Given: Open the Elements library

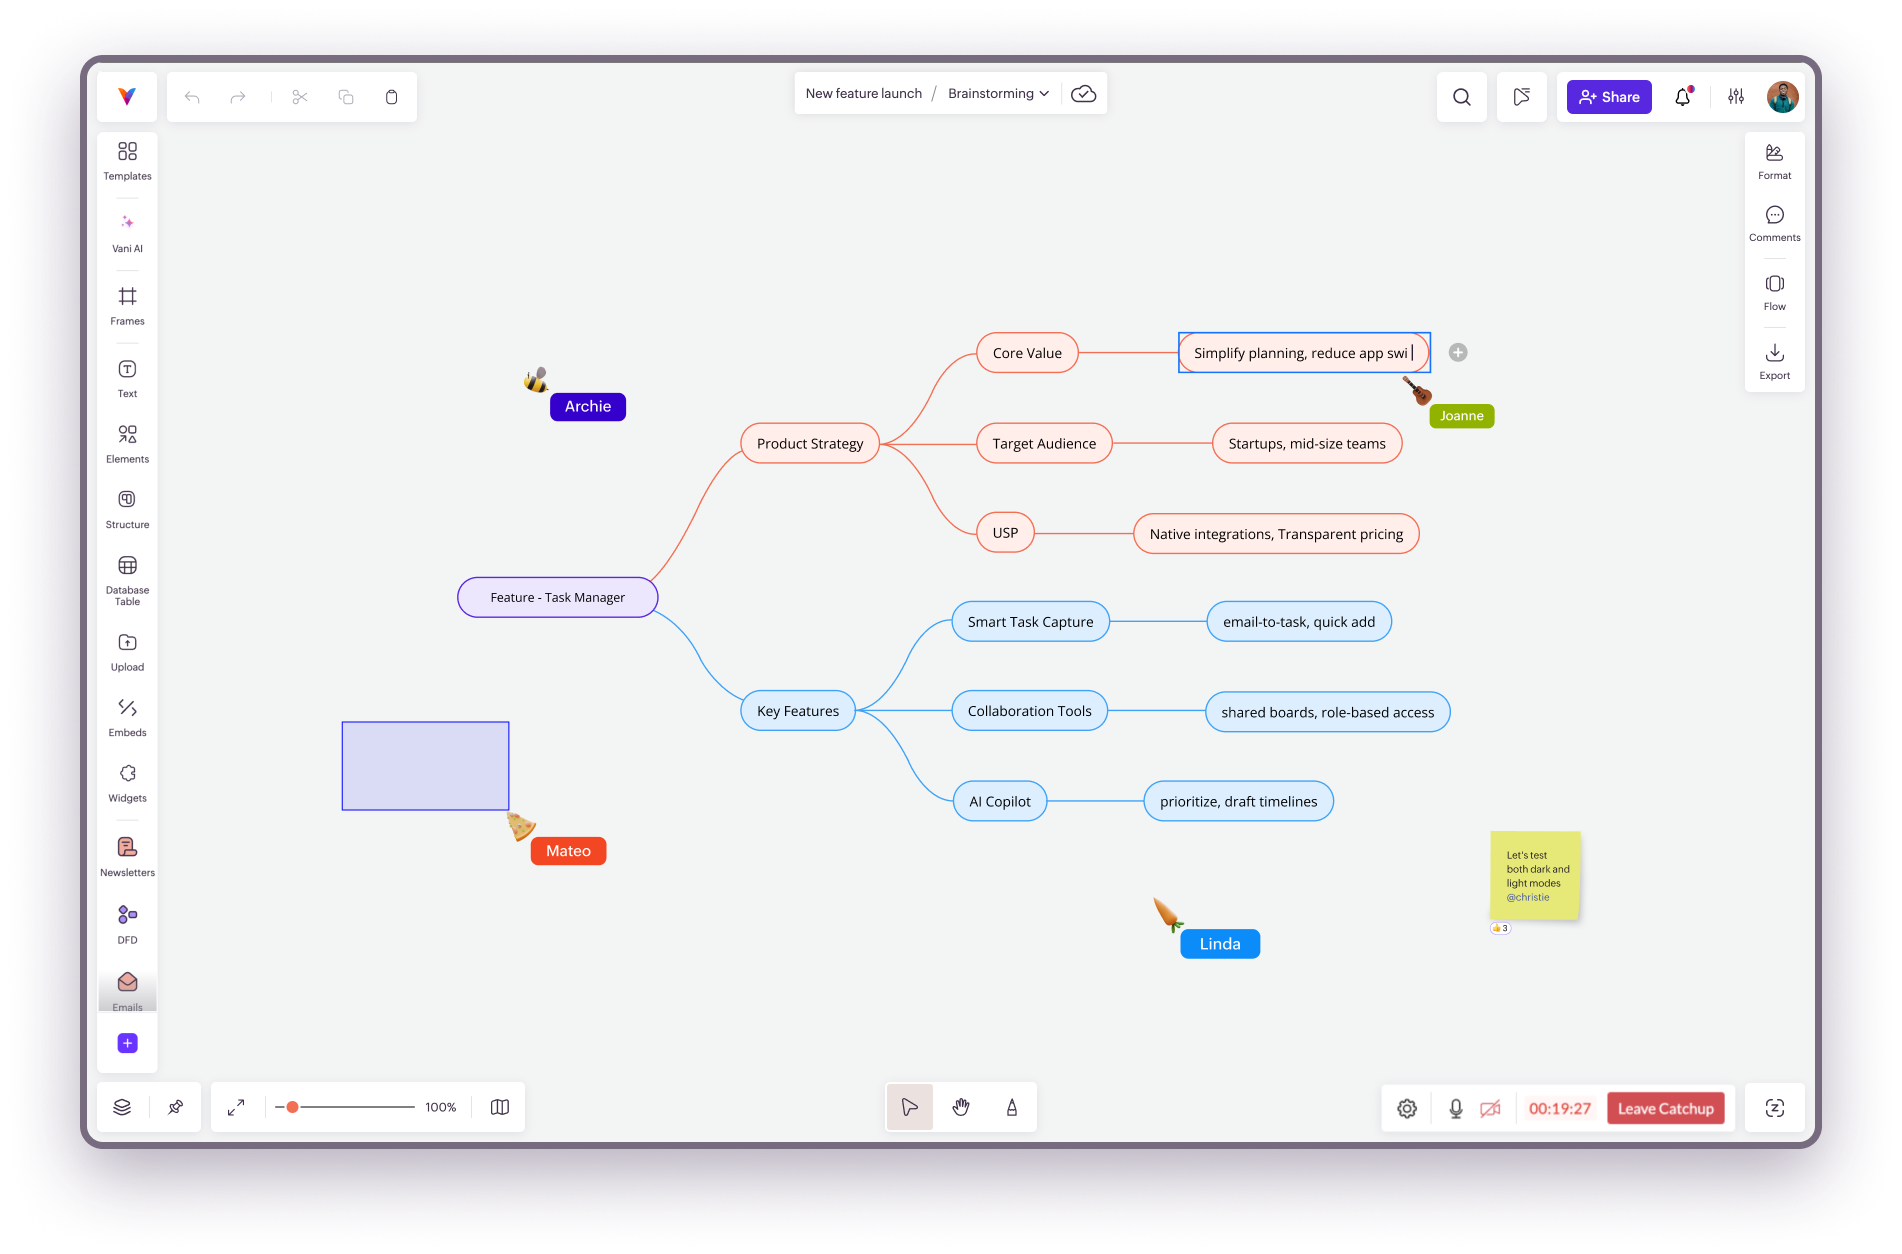Looking at the screenshot, I should point(127,444).
